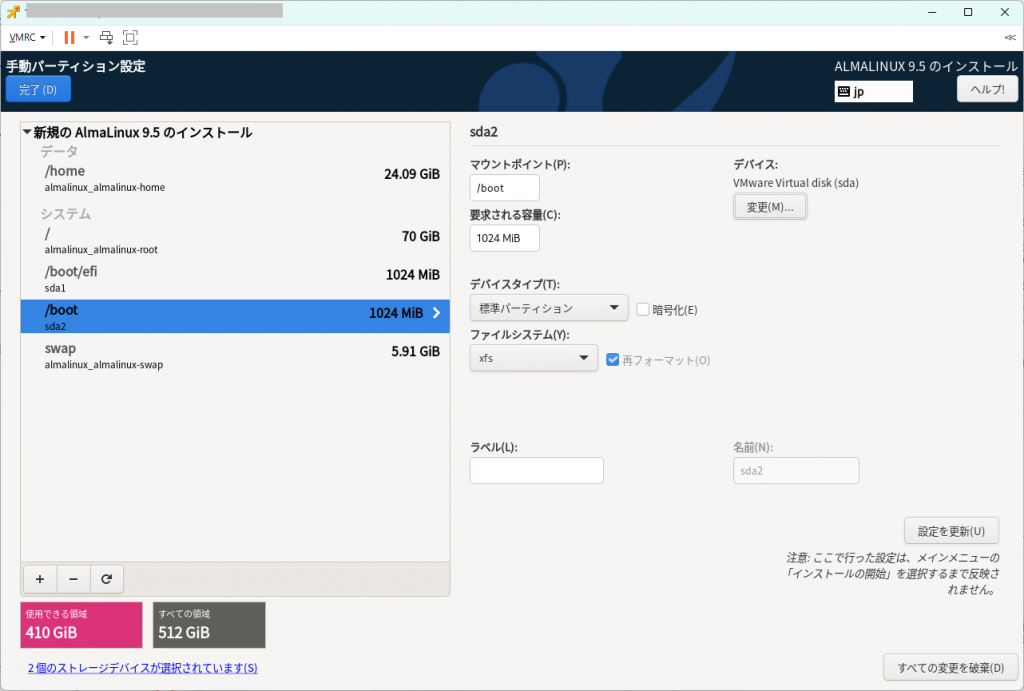Click the 名前(N) name field
Image resolution: width=1024 pixels, height=691 pixels.
pos(795,471)
